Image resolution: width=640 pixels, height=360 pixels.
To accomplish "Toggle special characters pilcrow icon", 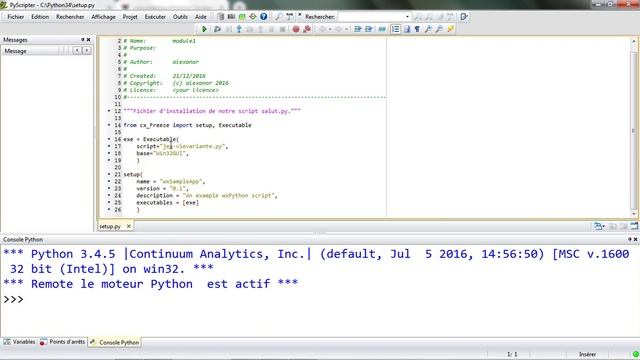I will pyautogui.click(x=417, y=29).
